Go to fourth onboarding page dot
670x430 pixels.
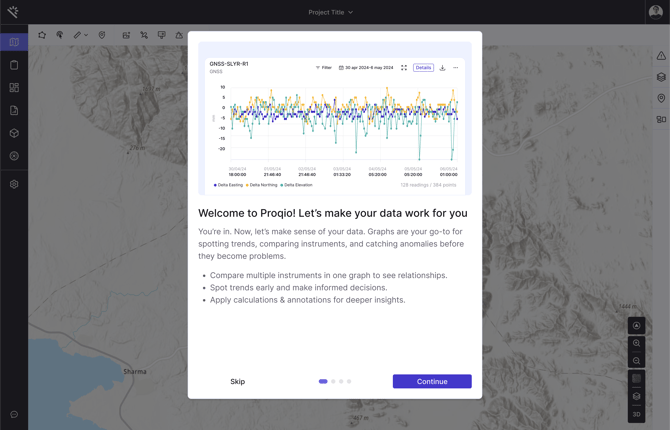349,381
